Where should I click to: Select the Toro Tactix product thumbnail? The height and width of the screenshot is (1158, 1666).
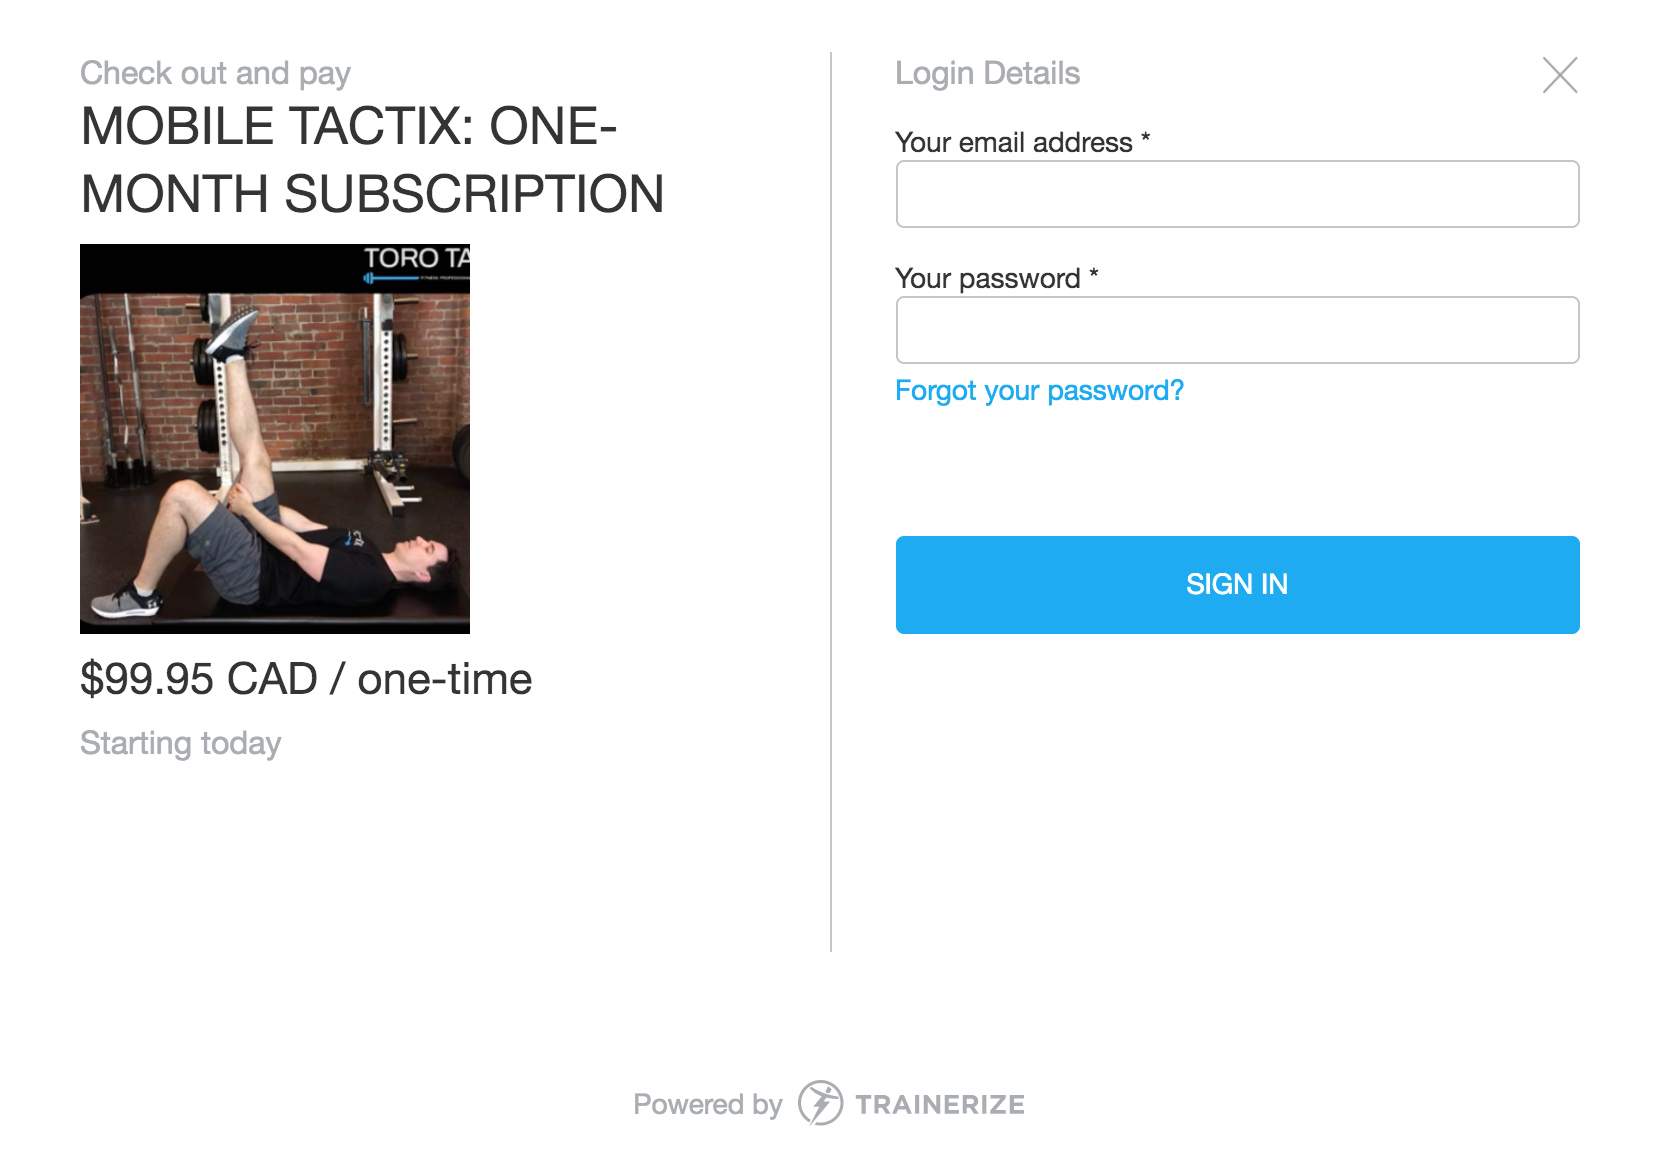tap(275, 439)
